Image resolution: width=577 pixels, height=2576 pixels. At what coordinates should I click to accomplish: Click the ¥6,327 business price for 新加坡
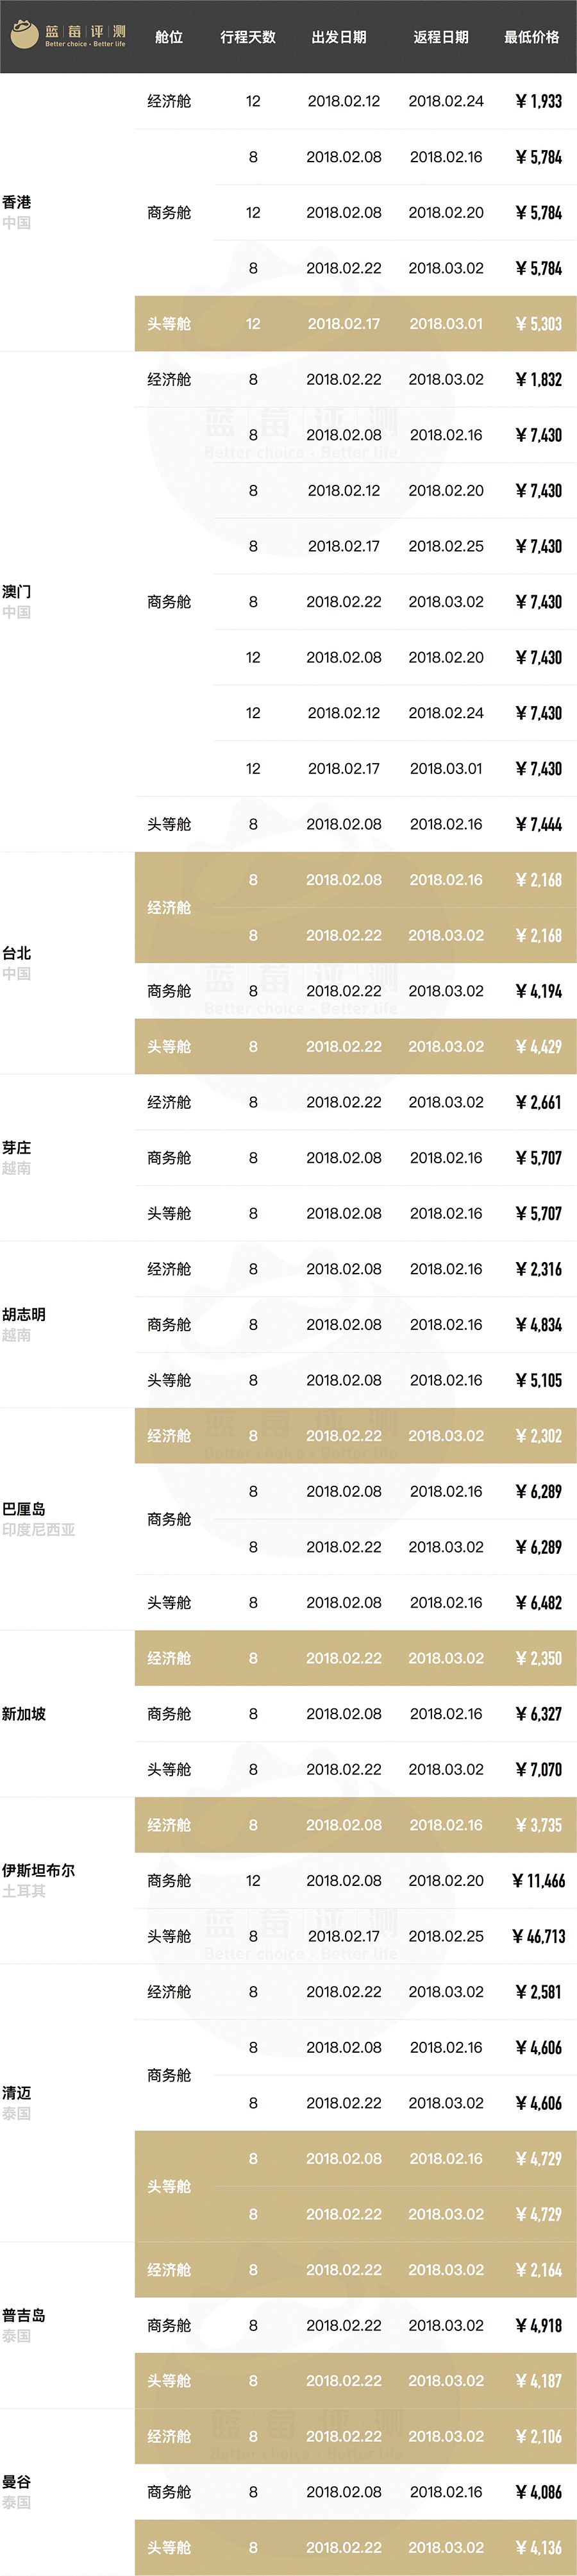pyautogui.click(x=538, y=1714)
